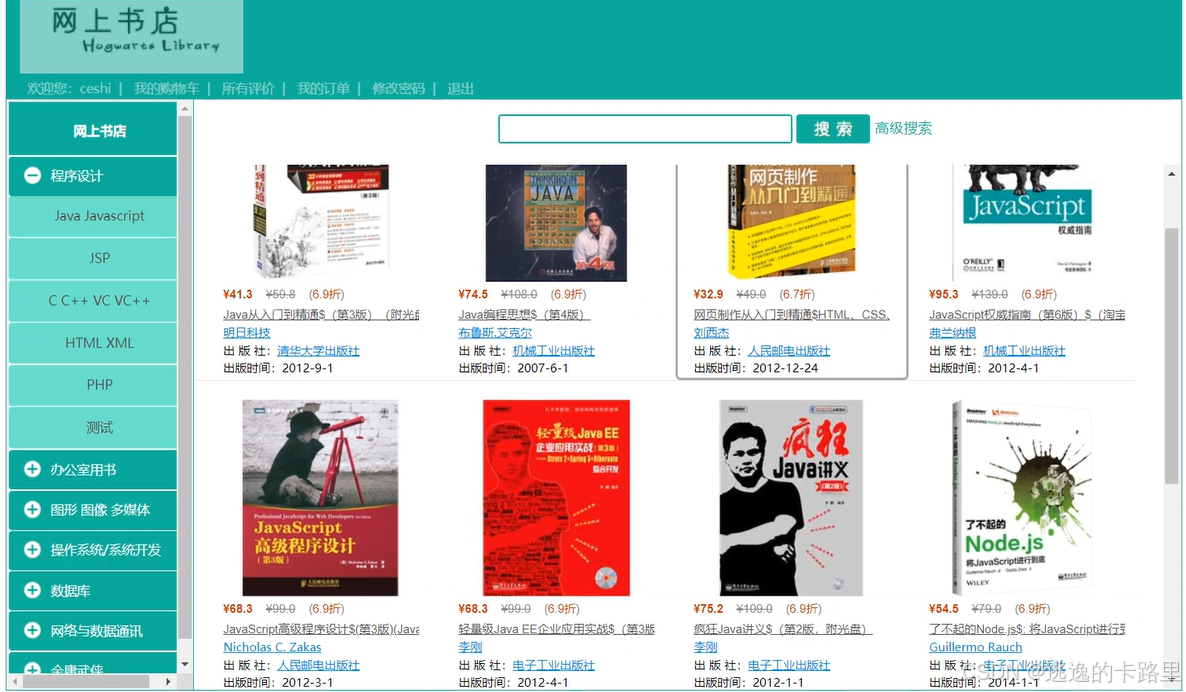This screenshot has width=1186, height=692.
Task: Click author link Nicholas C. Zakas
Action: pos(272,647)
